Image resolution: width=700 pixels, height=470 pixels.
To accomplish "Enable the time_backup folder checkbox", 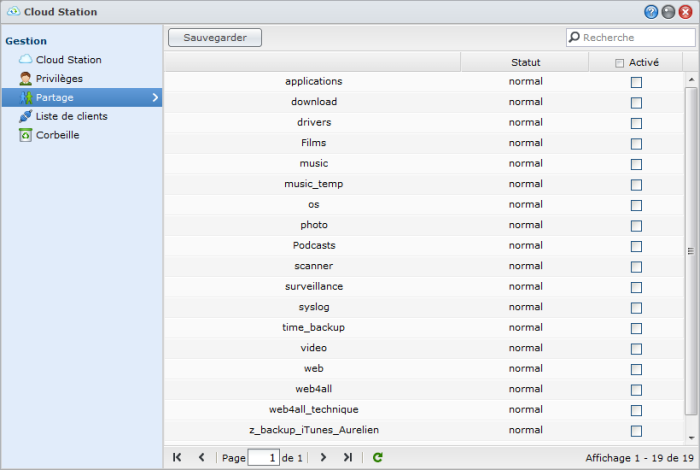I will 636,329.
